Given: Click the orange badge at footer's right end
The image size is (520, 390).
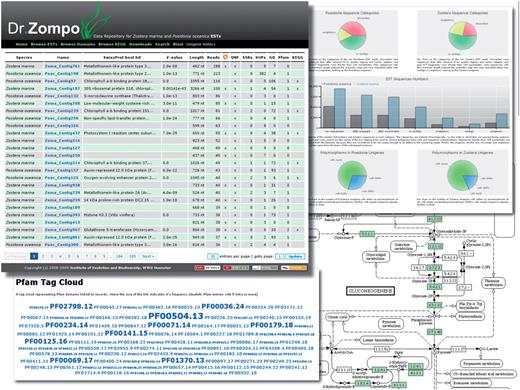Looking at the screenshot, I should tap(294, 267).
